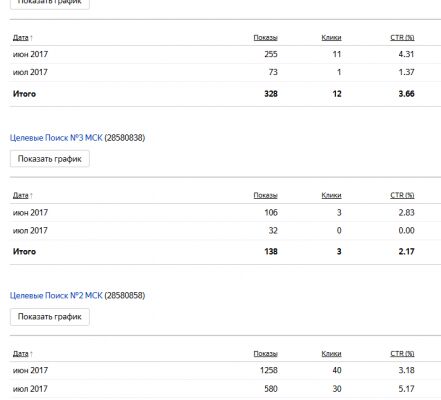Sort the №2 МСК table by CTR (%)
441x400 pixels.
[402, 354]
